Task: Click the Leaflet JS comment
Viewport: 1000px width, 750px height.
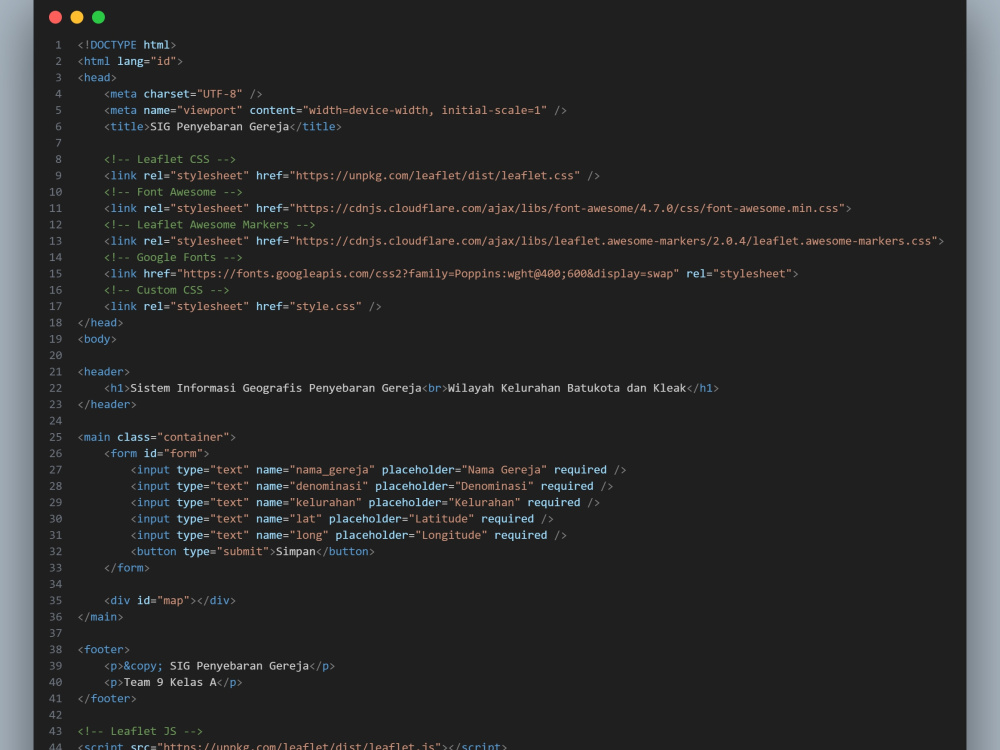Action: 140,732
